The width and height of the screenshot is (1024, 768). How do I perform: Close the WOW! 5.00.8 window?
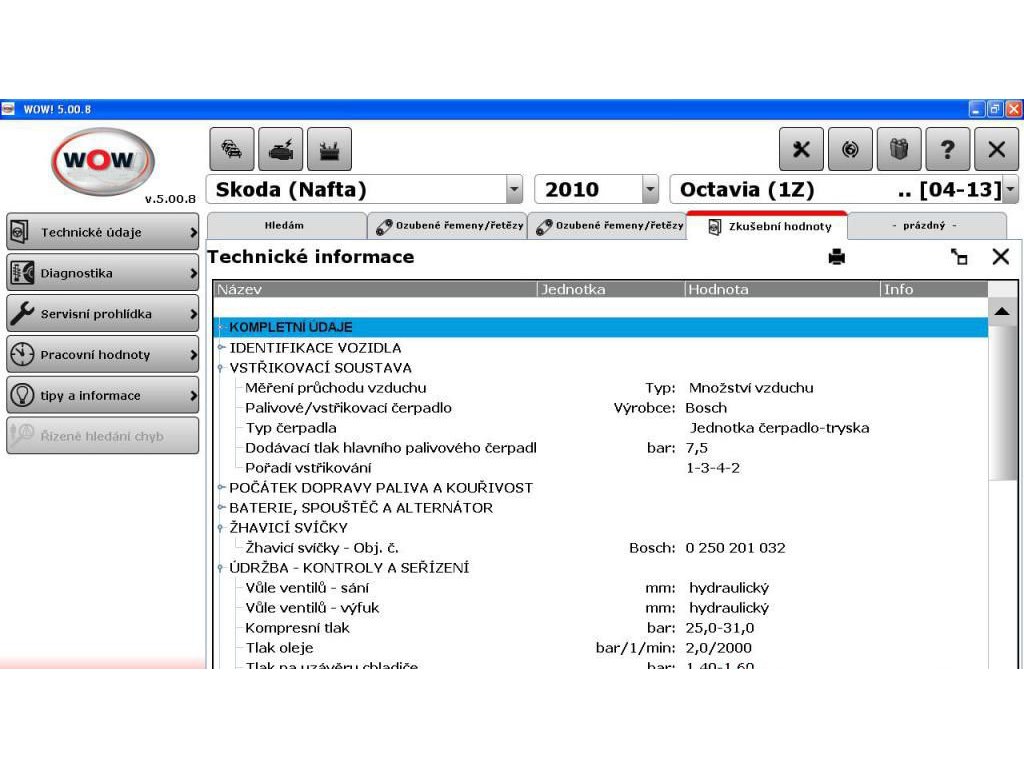[1014, 109]
